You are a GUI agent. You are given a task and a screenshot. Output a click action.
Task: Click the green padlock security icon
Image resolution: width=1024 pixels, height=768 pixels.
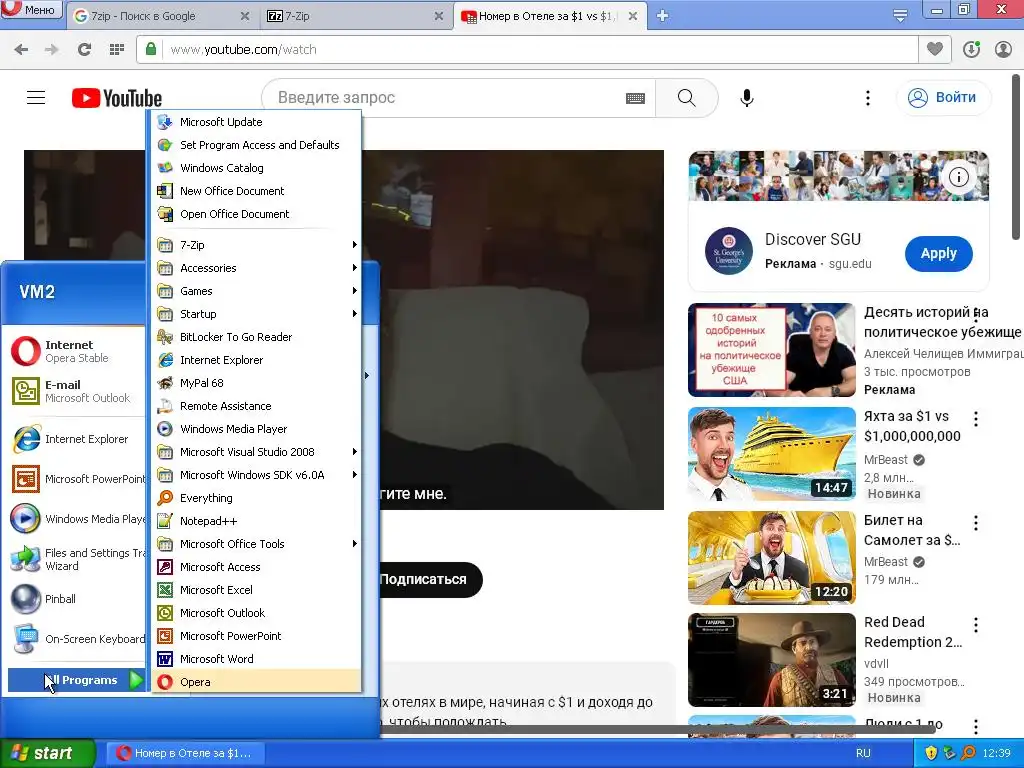(151, 49)
